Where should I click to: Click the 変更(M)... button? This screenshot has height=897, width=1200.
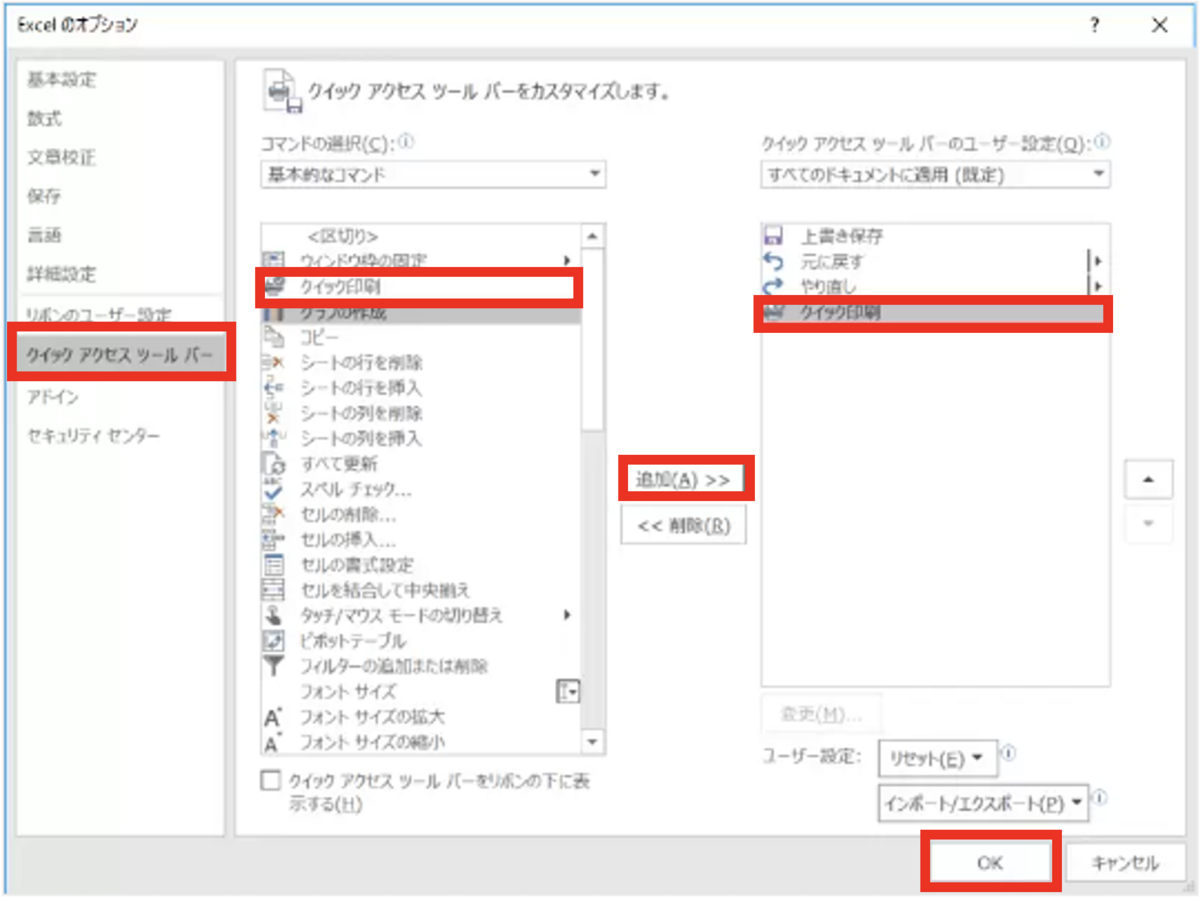pyautogui.click(x=821, y=714)
